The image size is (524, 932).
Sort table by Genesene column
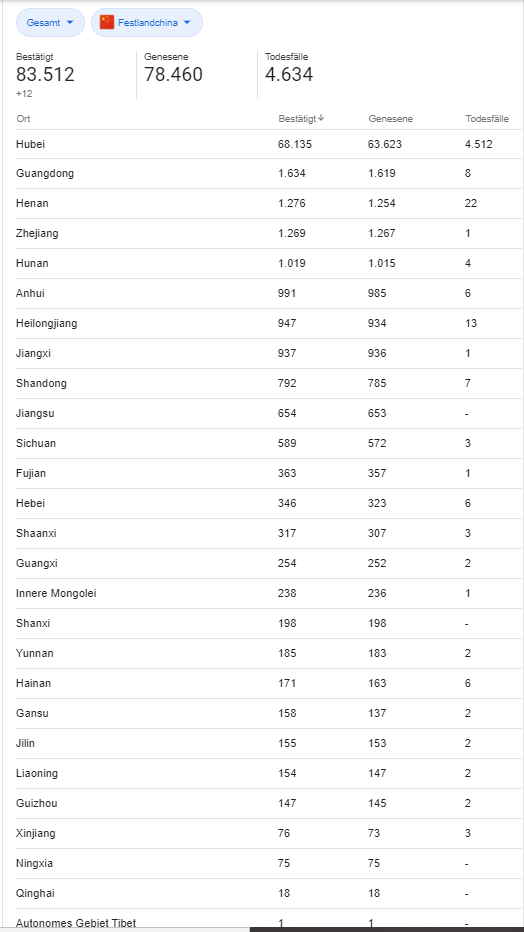pos(390,119)
